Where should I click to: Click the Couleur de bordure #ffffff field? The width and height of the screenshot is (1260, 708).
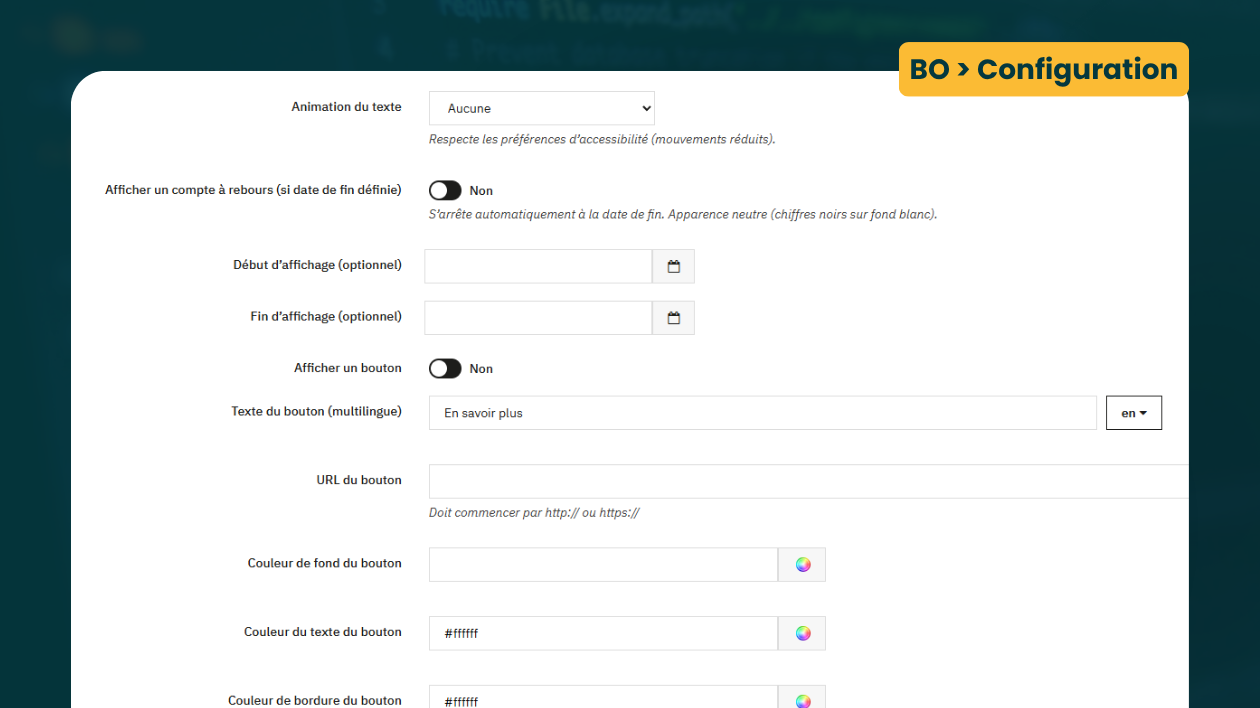tap(603, 698)
